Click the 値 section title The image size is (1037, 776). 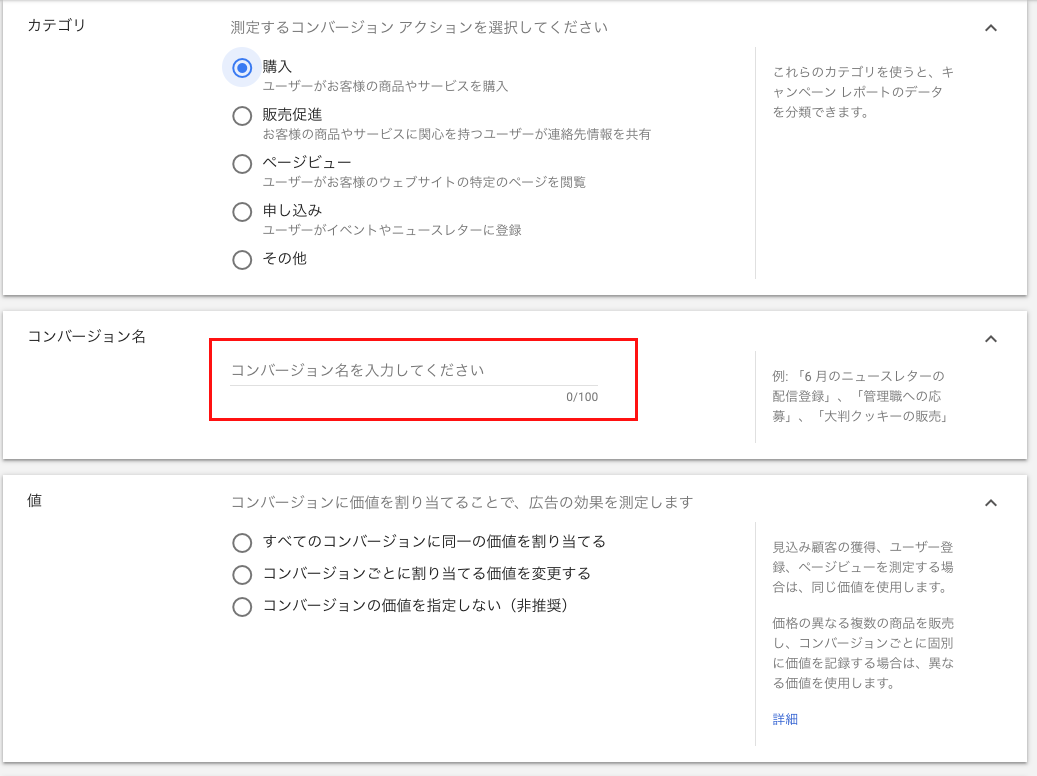34,501
